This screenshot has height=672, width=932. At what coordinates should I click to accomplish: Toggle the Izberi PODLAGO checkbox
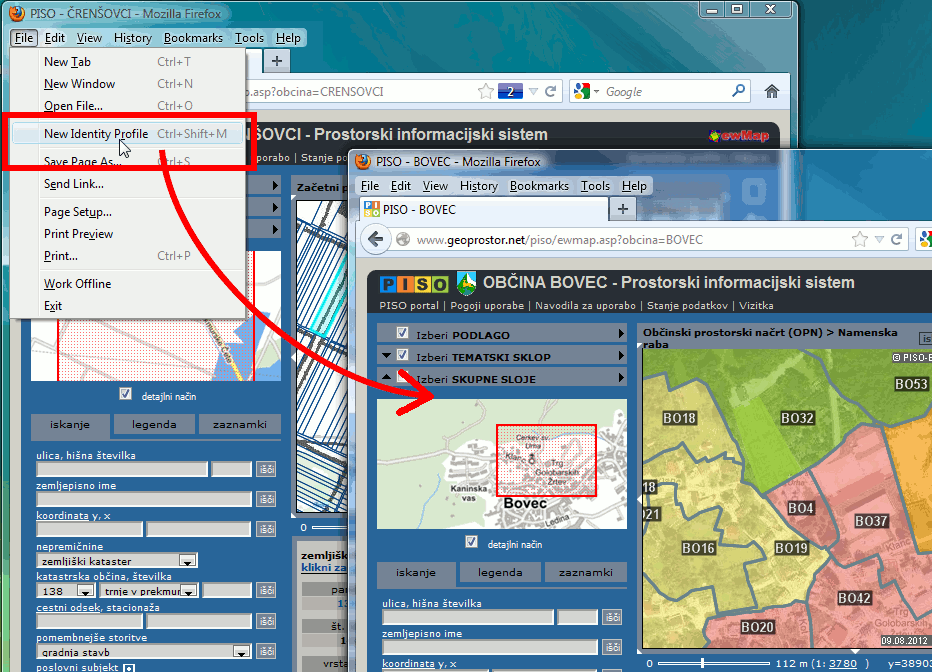[403, 334]
